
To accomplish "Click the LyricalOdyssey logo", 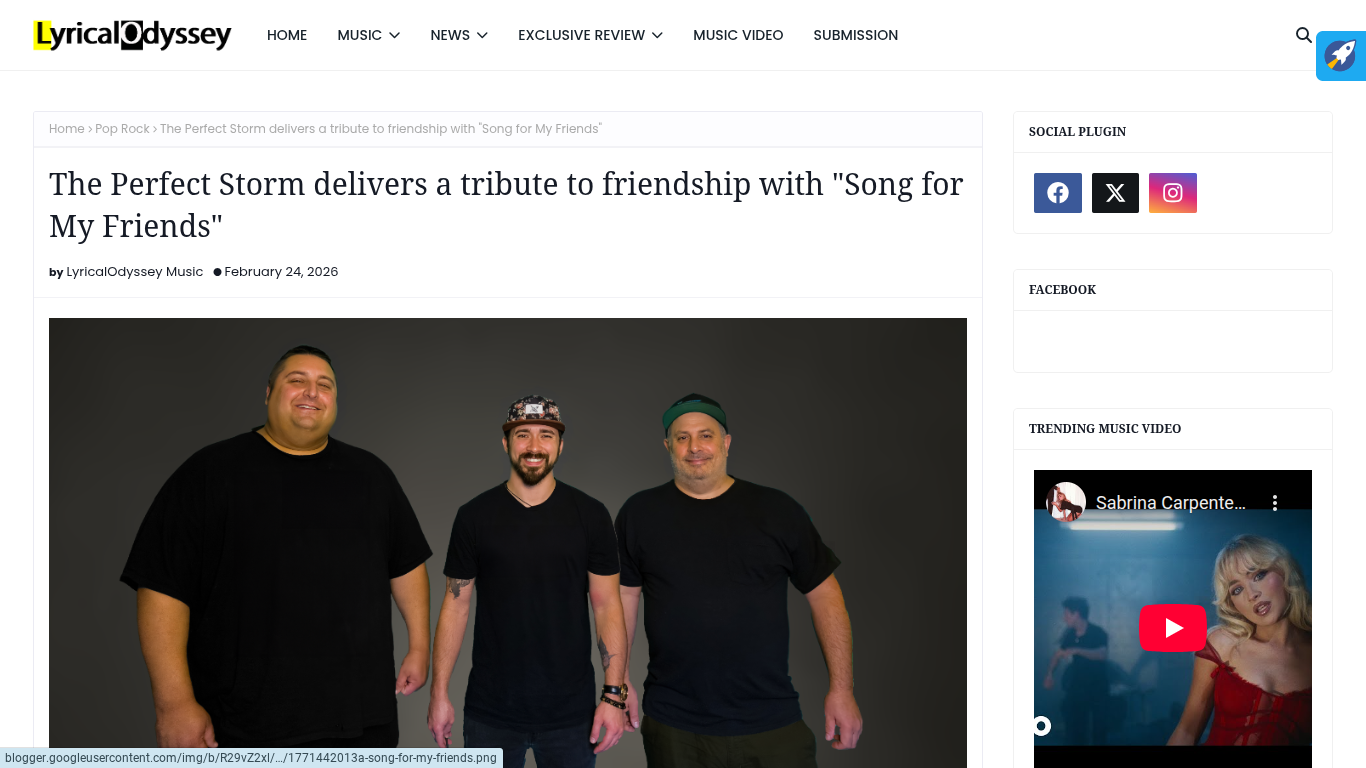I will tap(133, 35).
